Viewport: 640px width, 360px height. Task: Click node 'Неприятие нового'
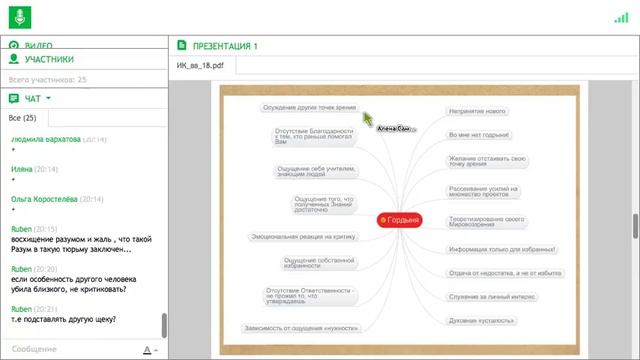[x=477, y=111]
